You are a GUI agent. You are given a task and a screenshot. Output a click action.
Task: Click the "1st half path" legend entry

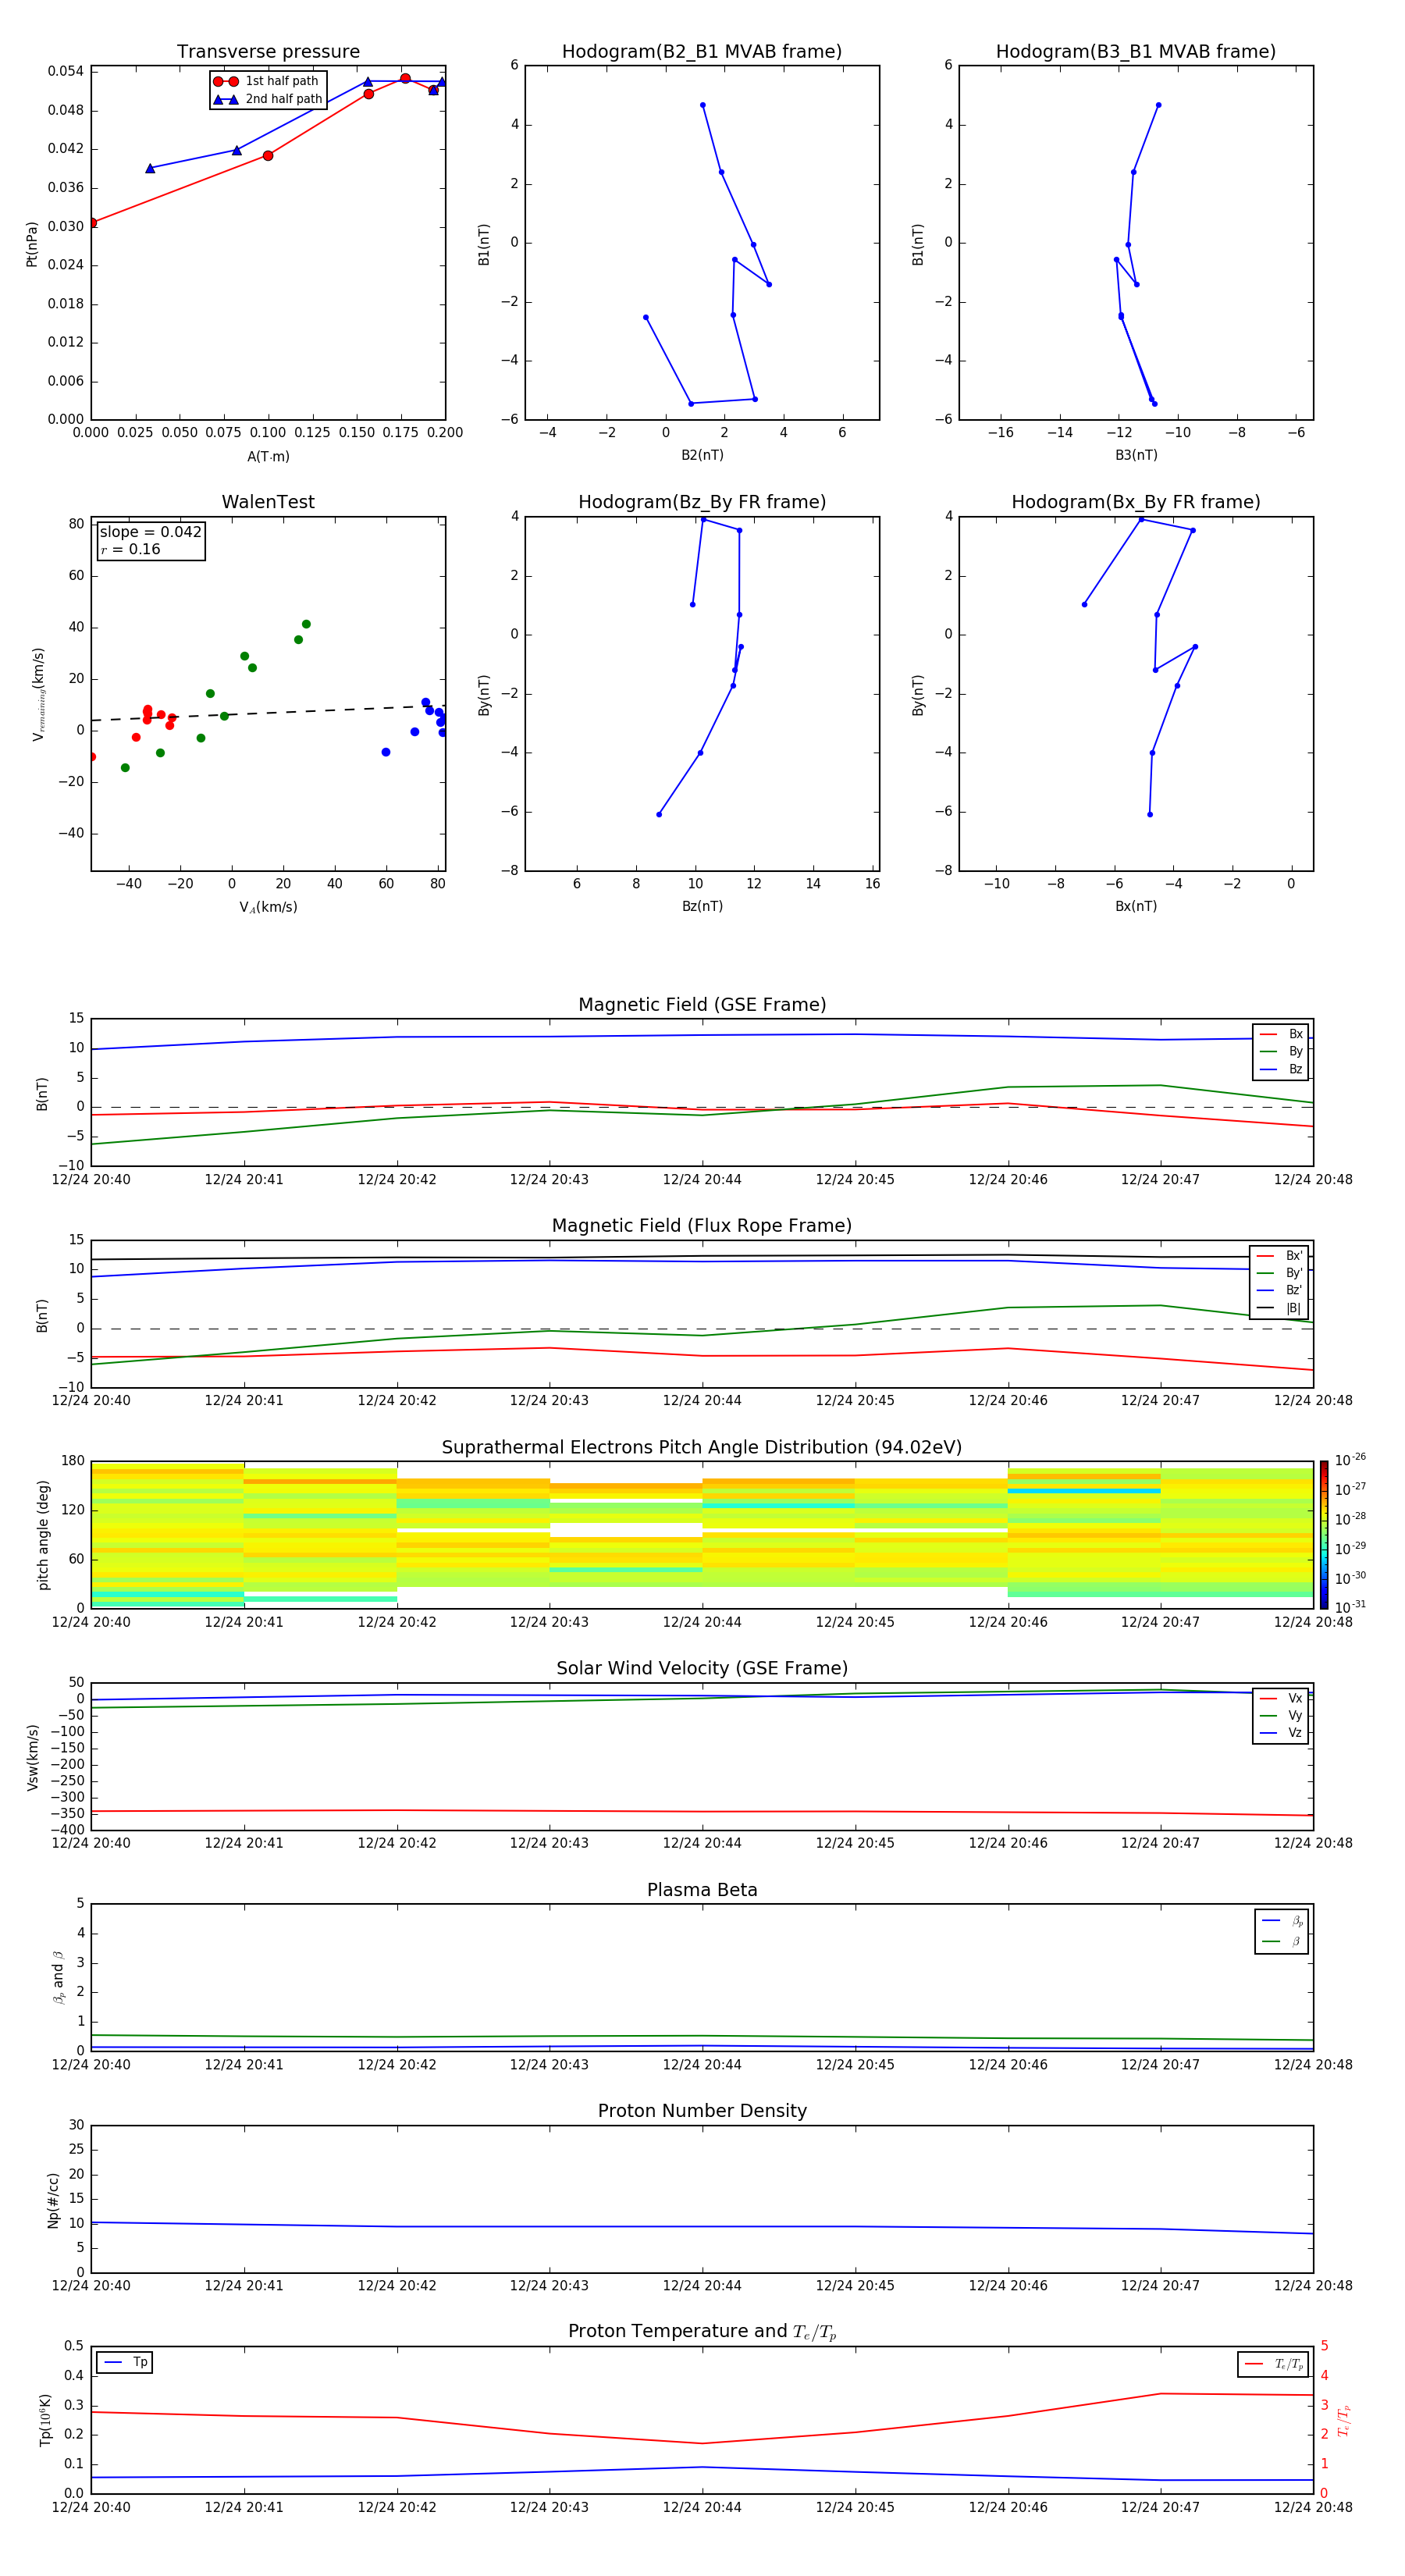coord(266,81)
